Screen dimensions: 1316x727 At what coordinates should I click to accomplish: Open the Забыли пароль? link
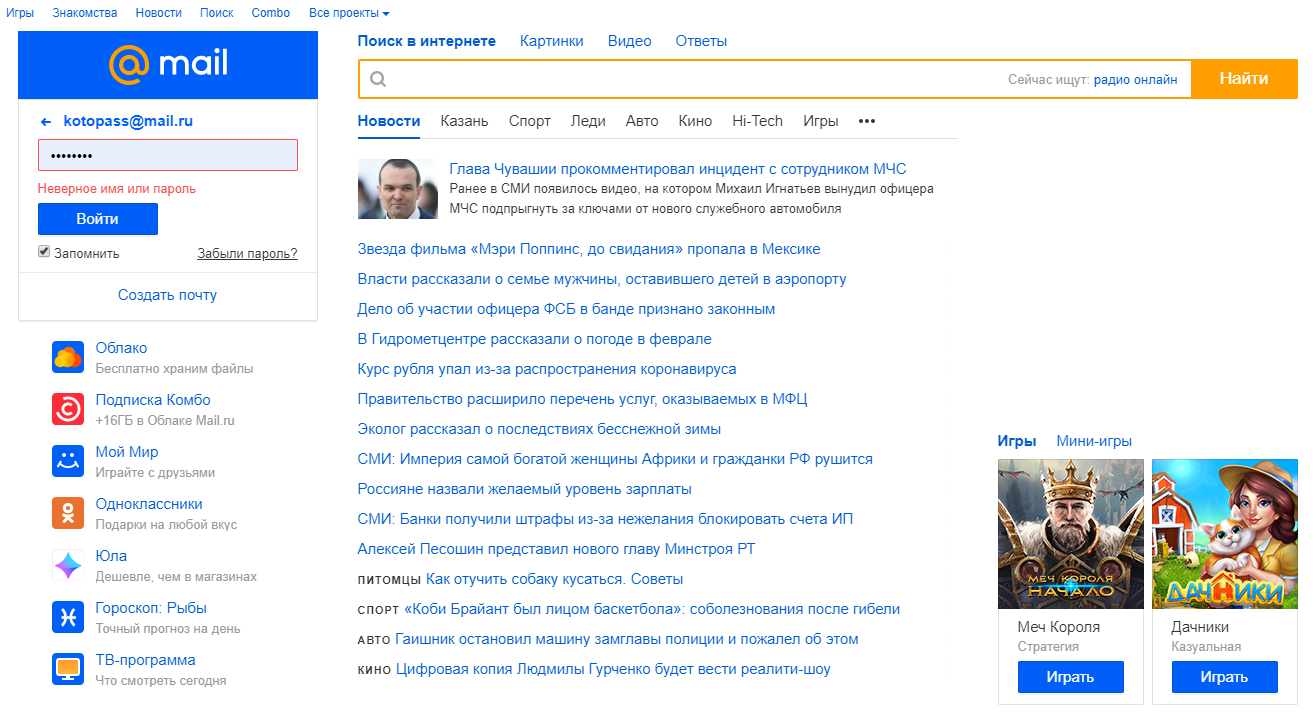coord(247,254)
